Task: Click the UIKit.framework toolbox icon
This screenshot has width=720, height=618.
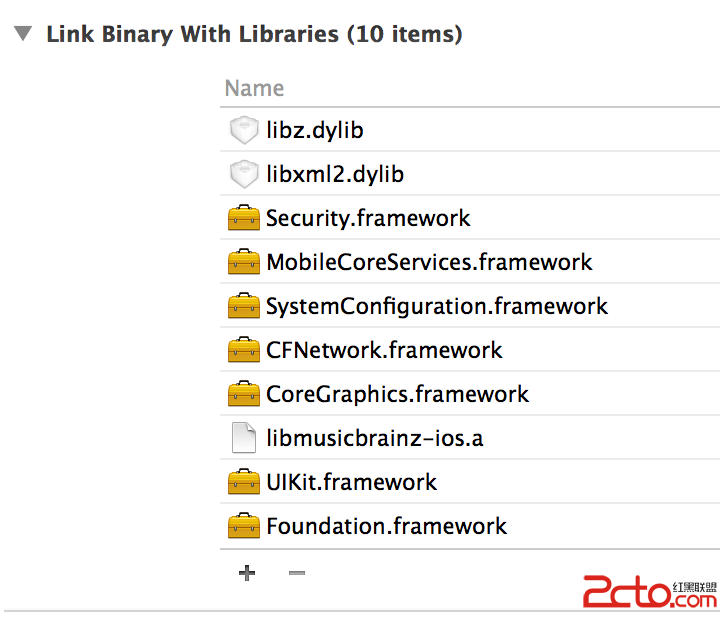Action: click(x=244, y=482)
